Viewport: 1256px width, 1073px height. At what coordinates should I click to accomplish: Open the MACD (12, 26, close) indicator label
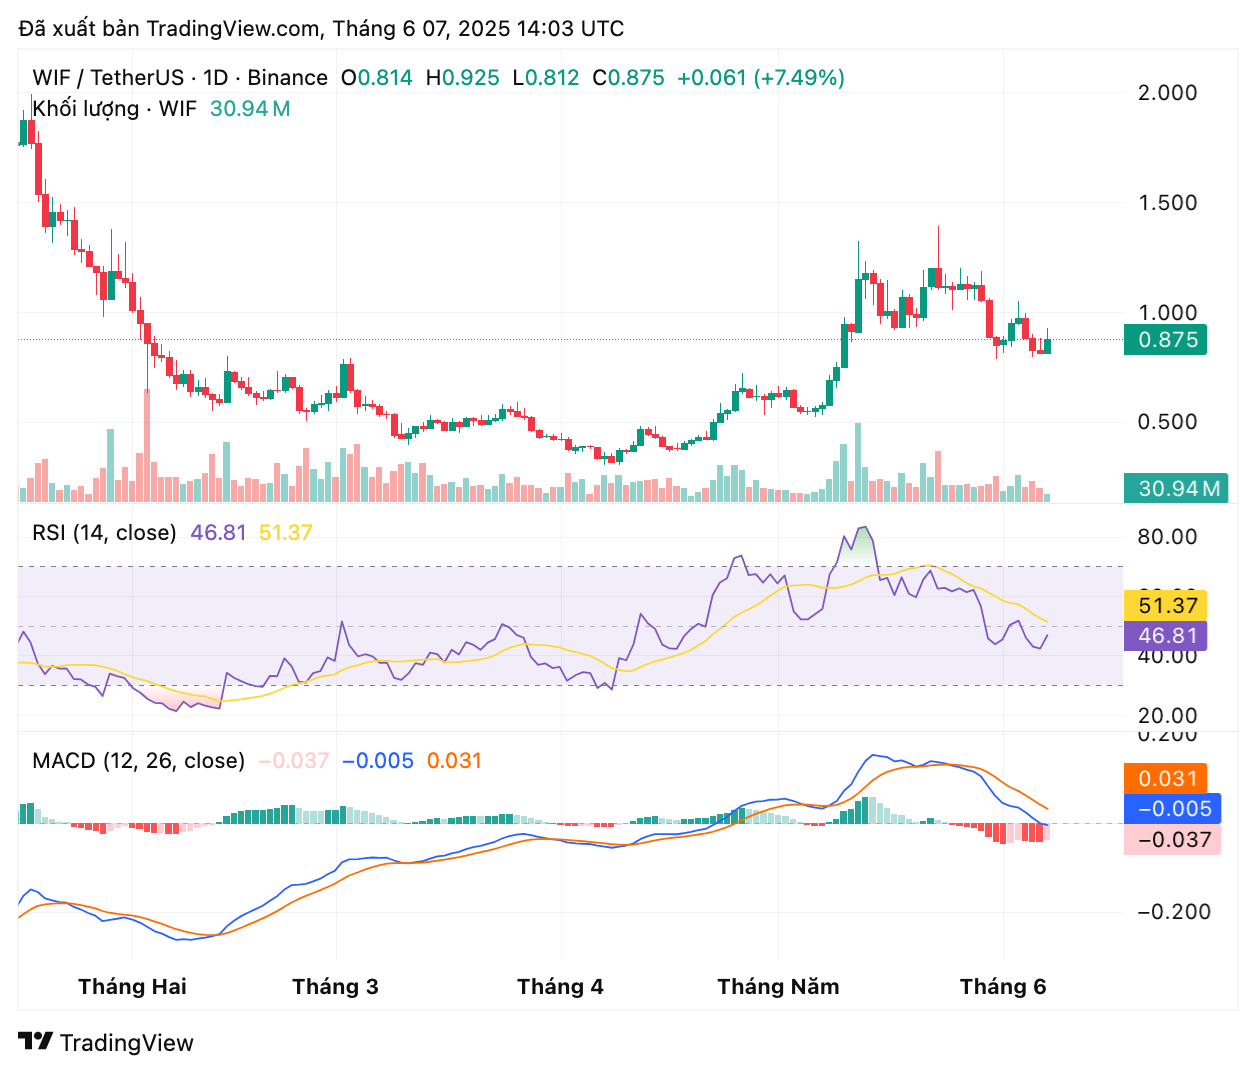pos(138,760)
